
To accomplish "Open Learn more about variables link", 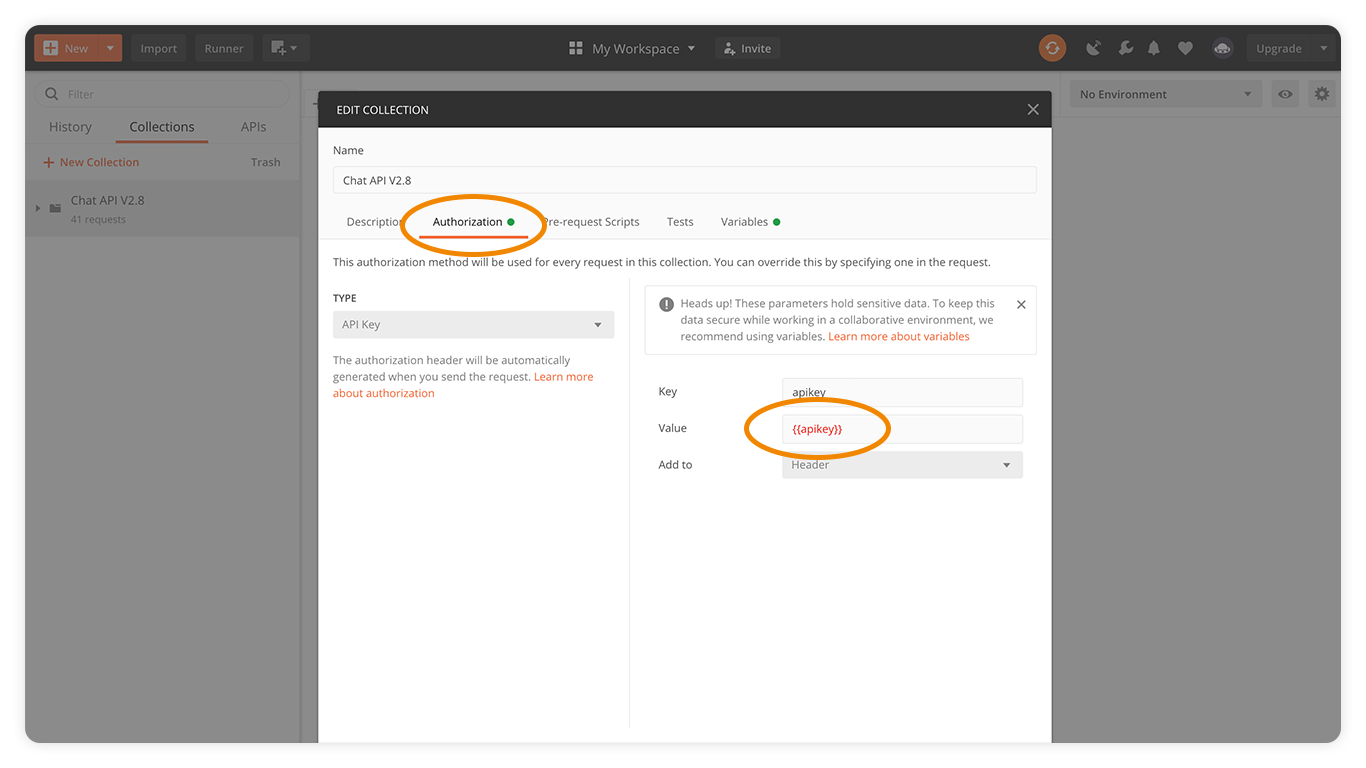I will click(x=899, y=337).
